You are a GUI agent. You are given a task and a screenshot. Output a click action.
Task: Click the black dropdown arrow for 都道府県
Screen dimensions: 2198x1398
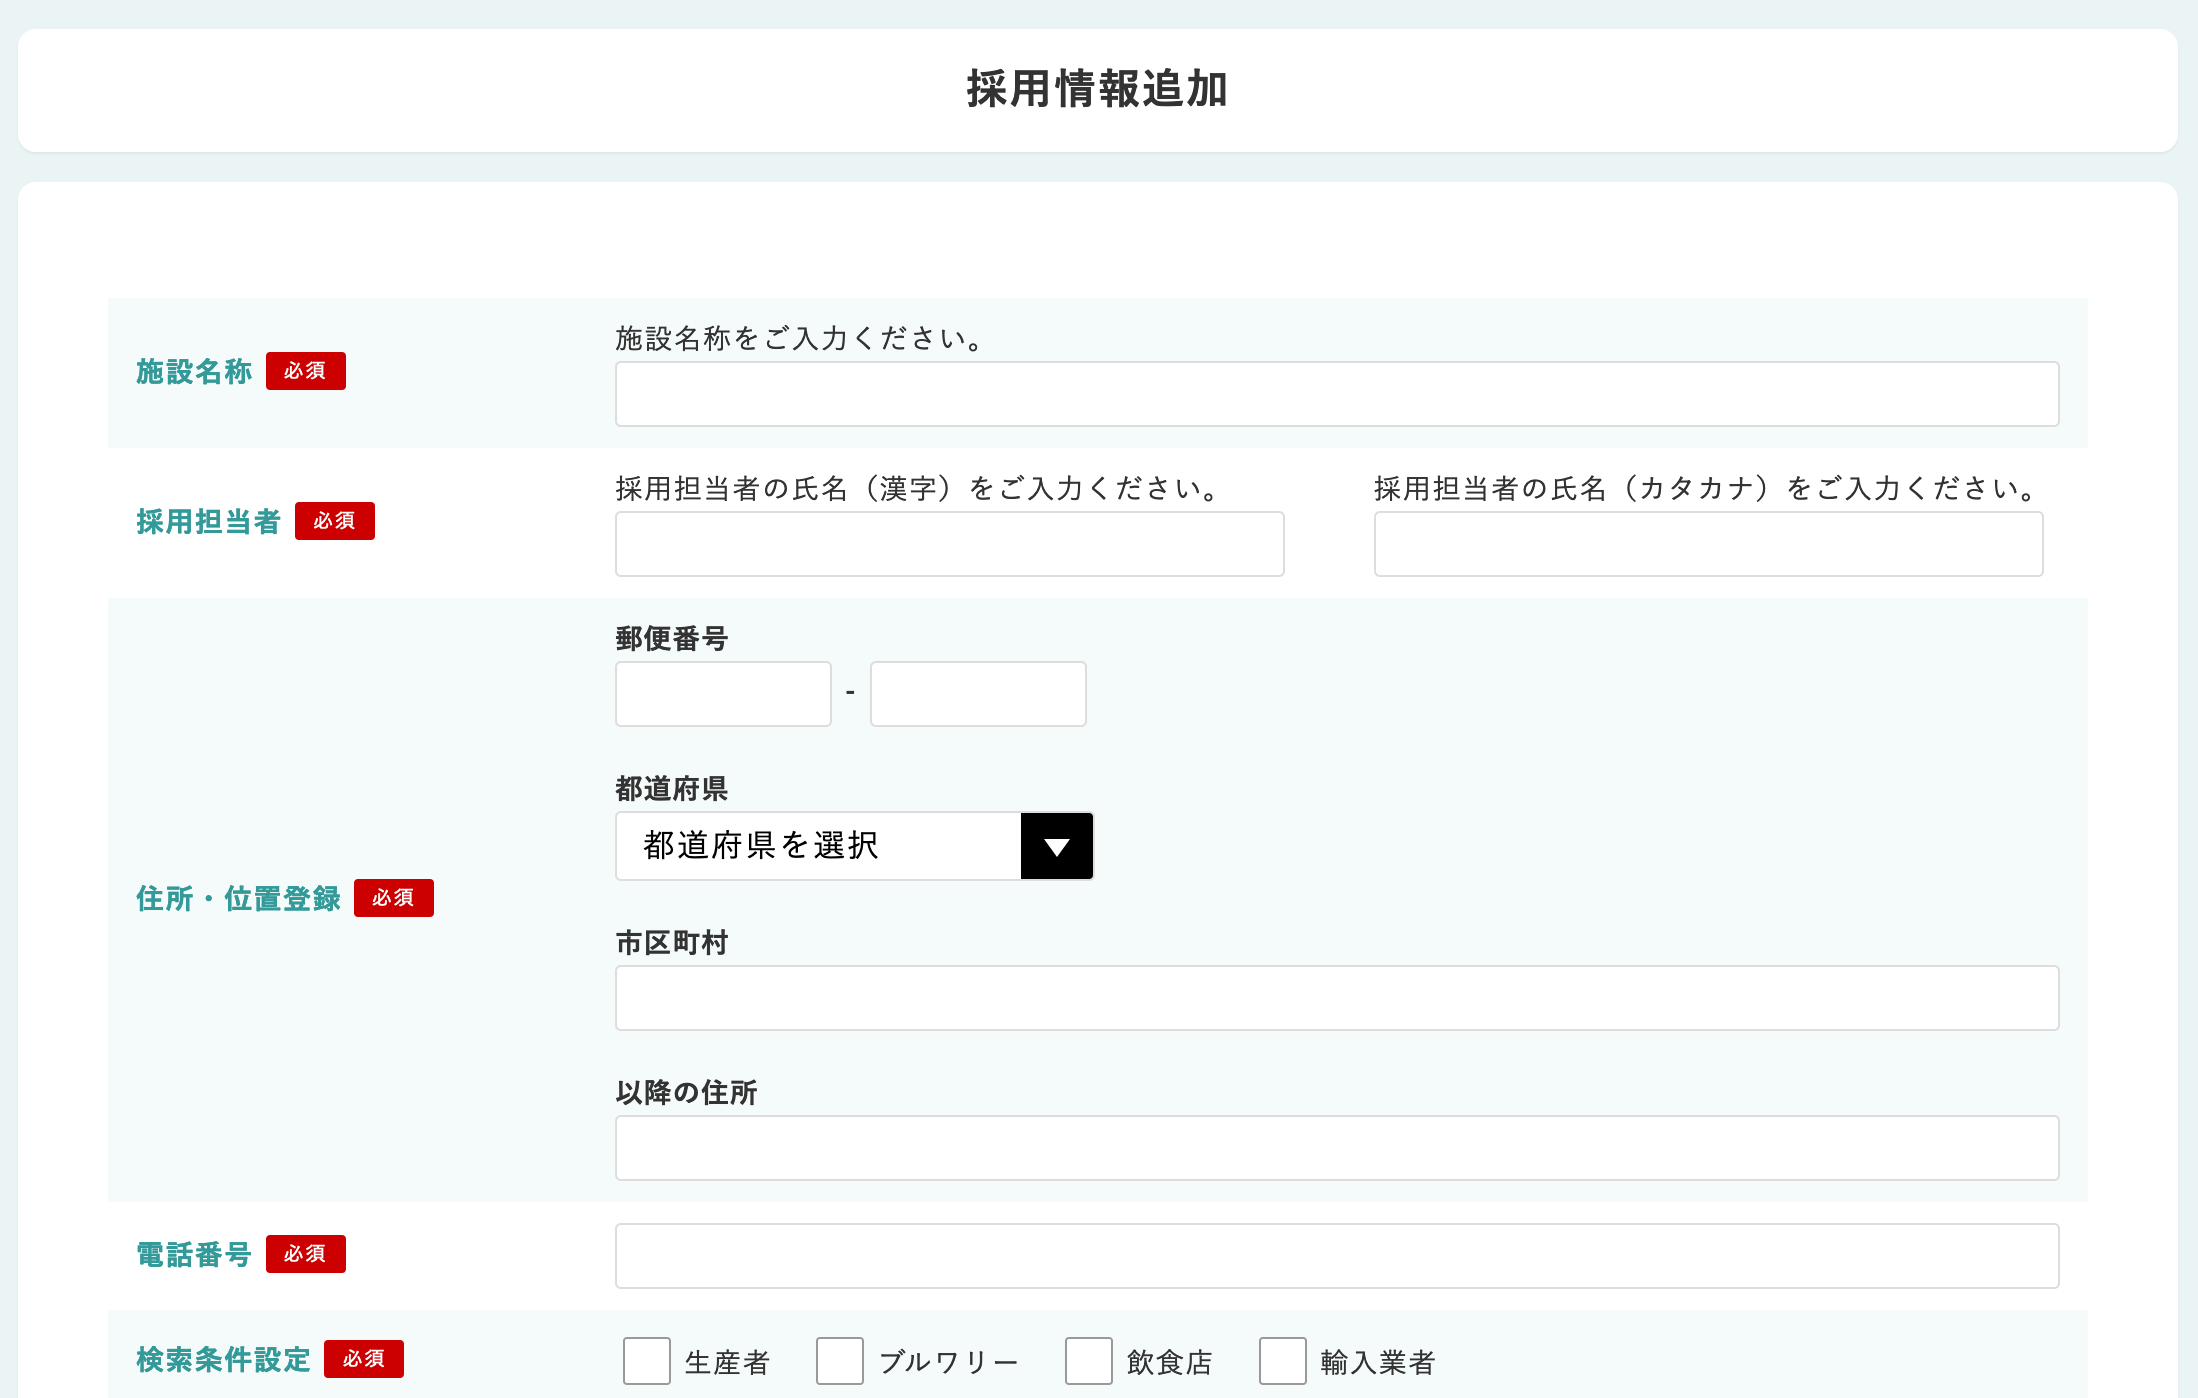(1057, 846)
